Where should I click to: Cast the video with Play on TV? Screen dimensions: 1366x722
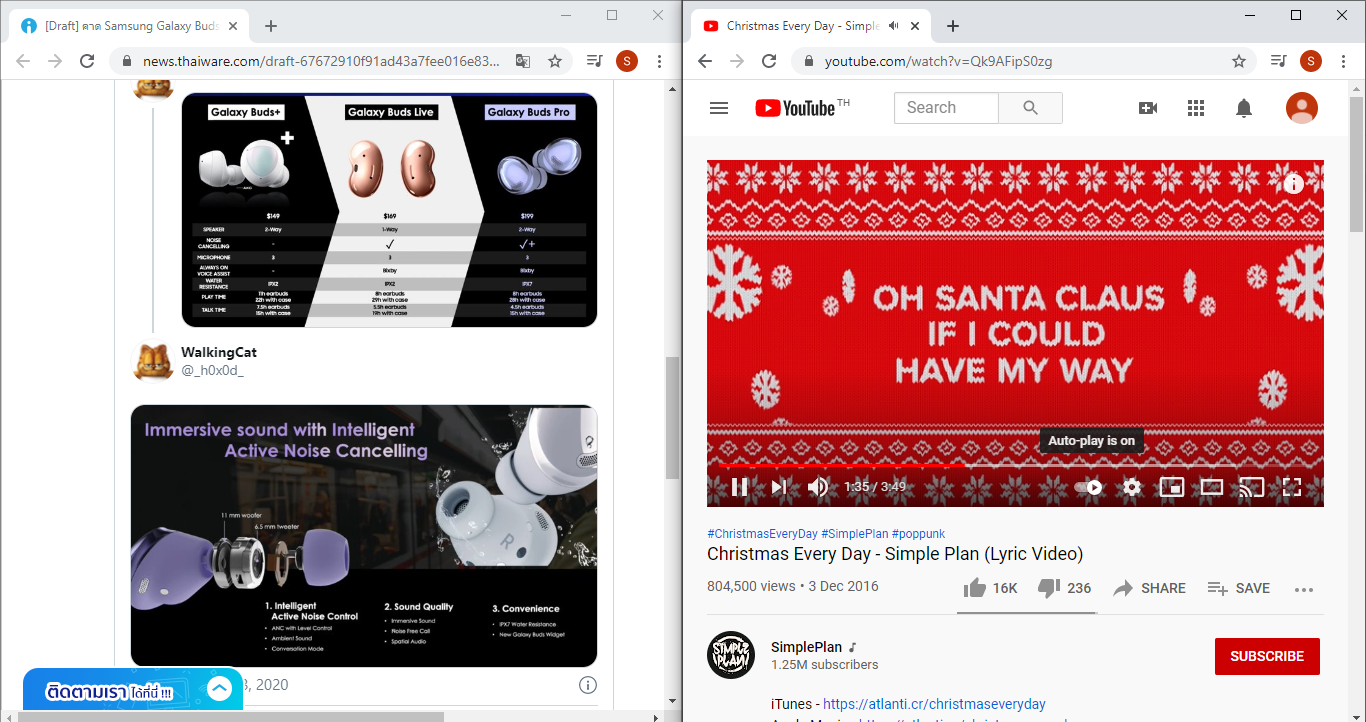(1252, 487)
